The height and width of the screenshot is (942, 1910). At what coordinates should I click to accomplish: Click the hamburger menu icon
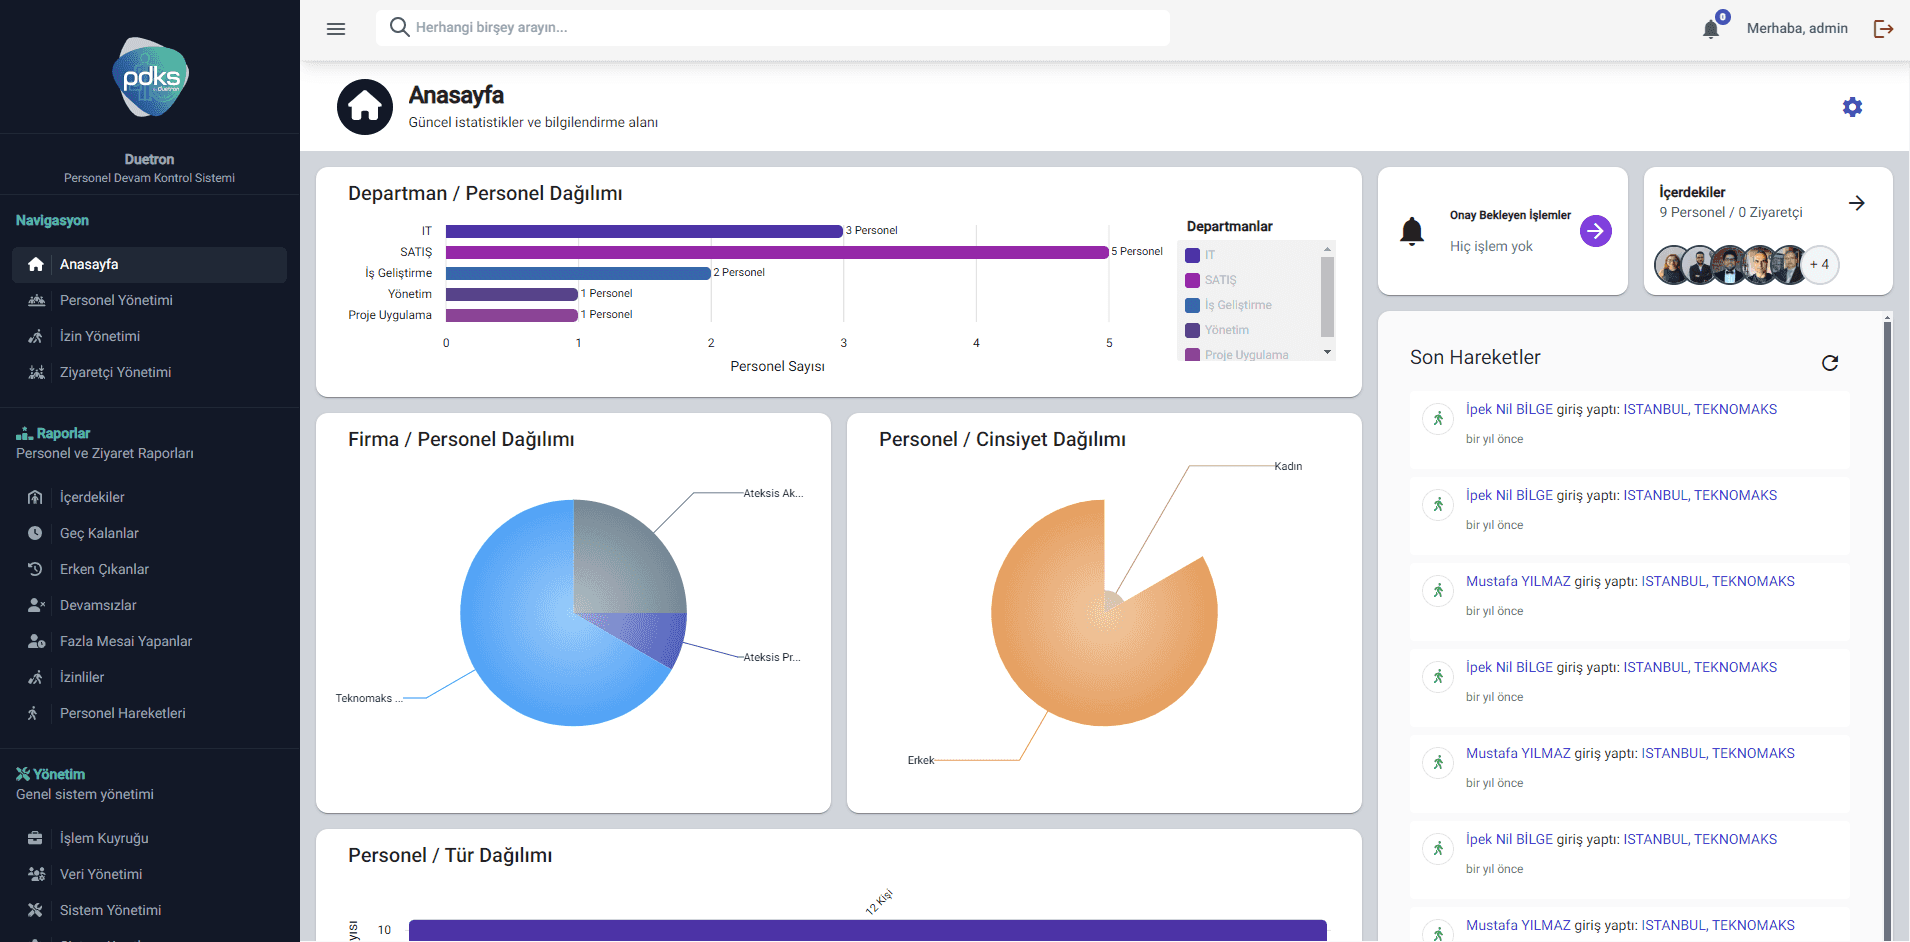click(x=336, y=29)
